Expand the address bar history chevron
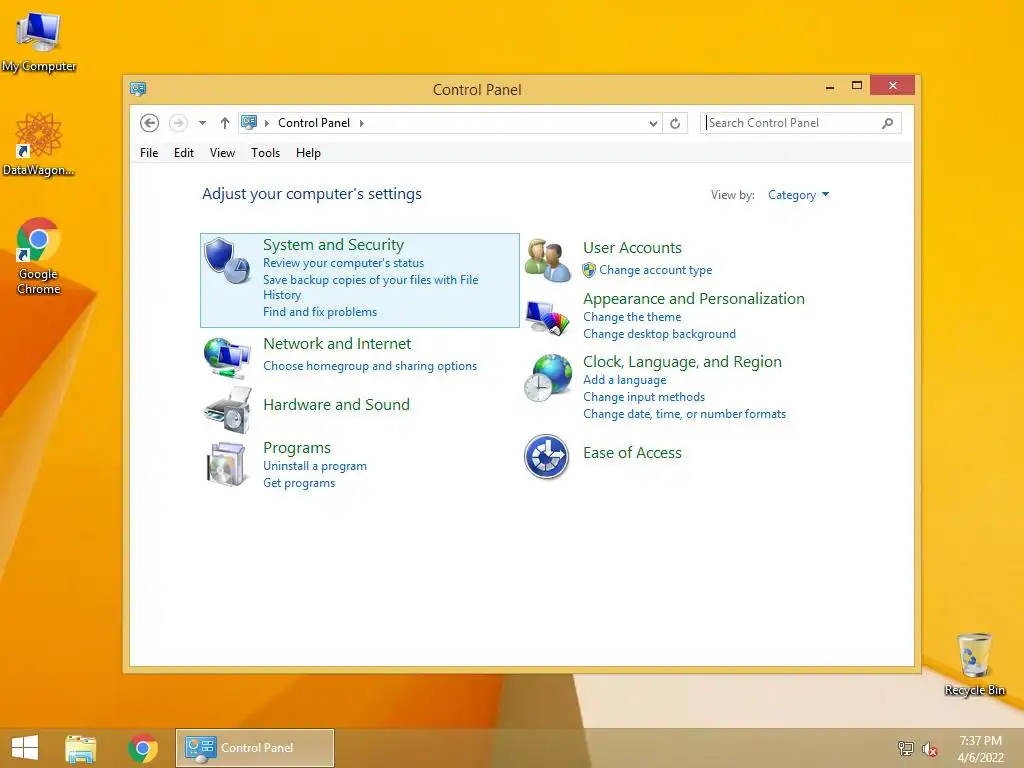Viewport: 1024px width, 768px height. coord(653,123)
